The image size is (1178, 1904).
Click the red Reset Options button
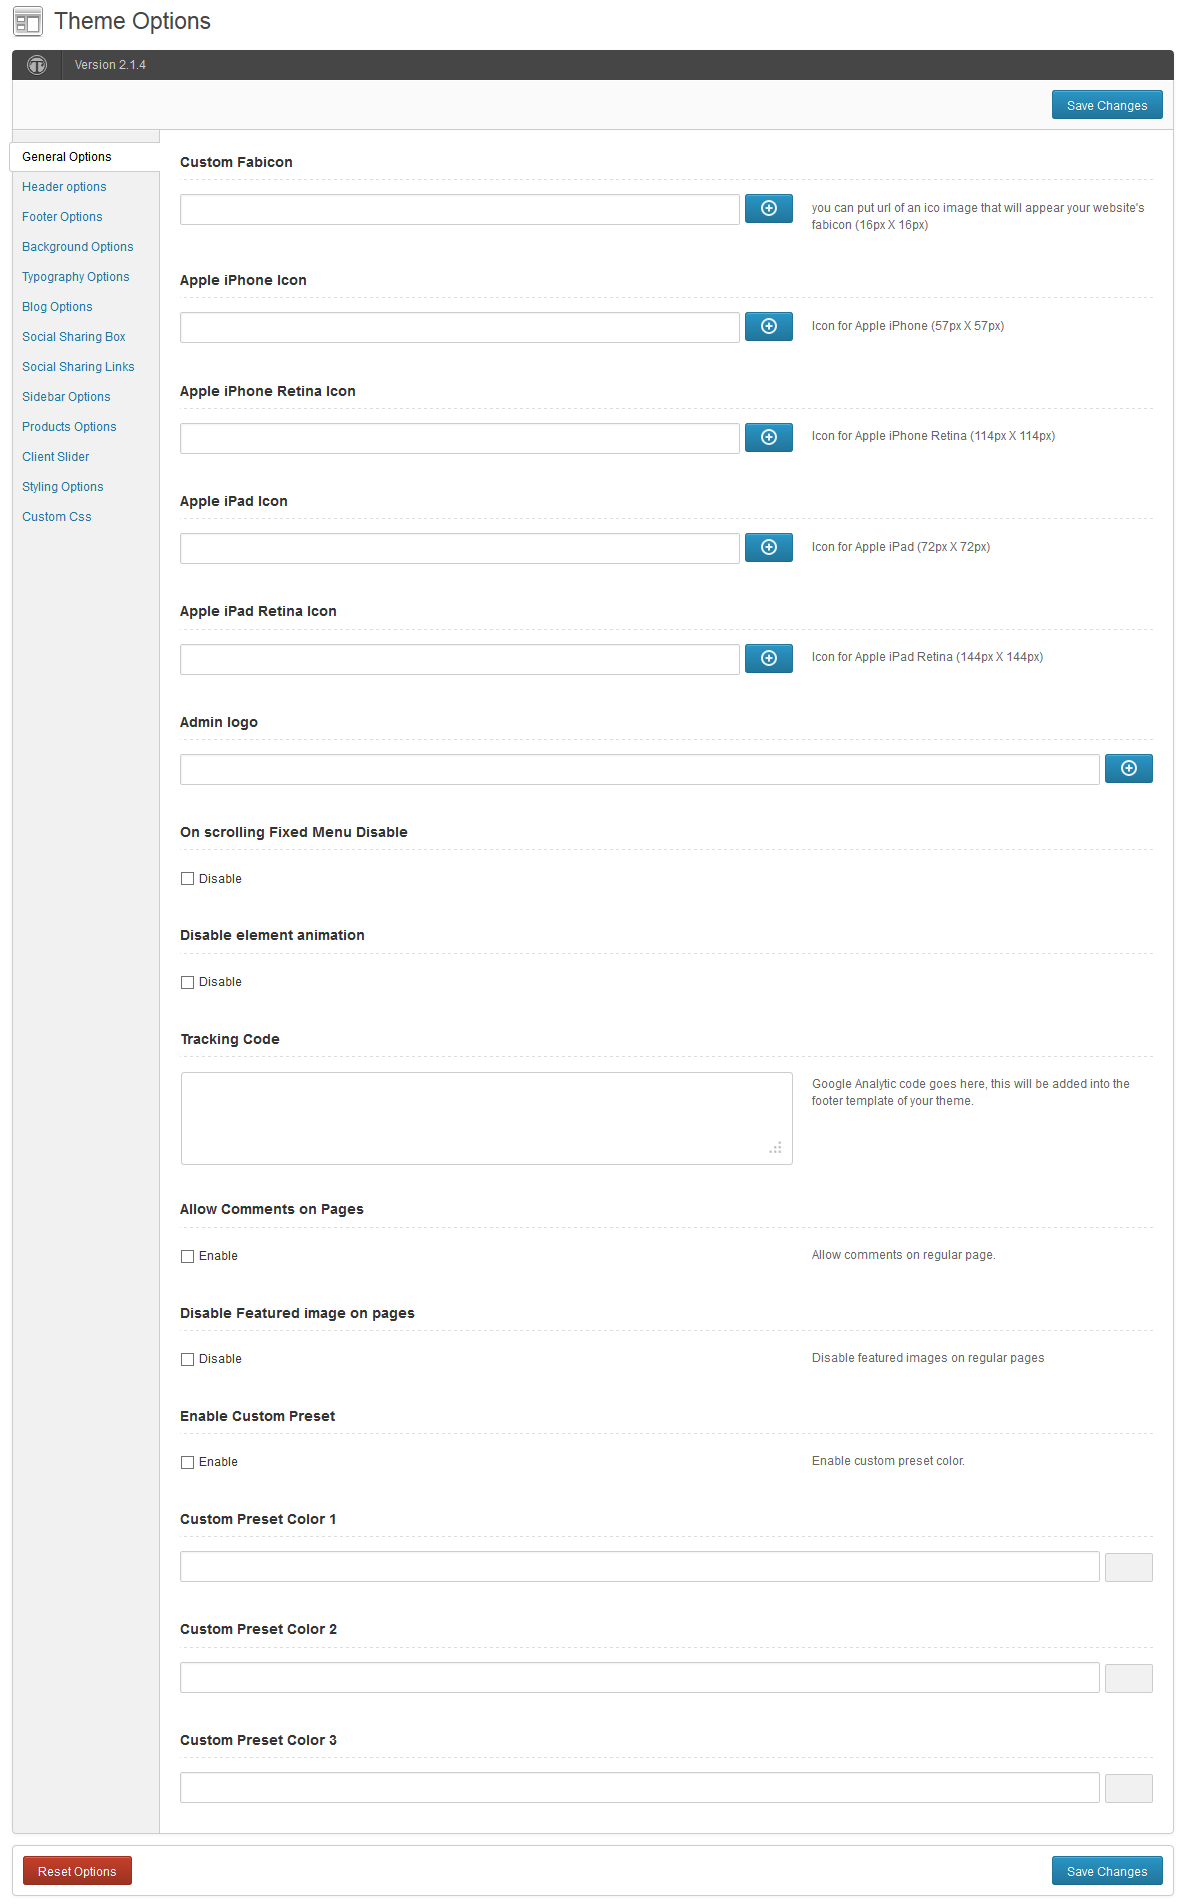pos(77,1871)
